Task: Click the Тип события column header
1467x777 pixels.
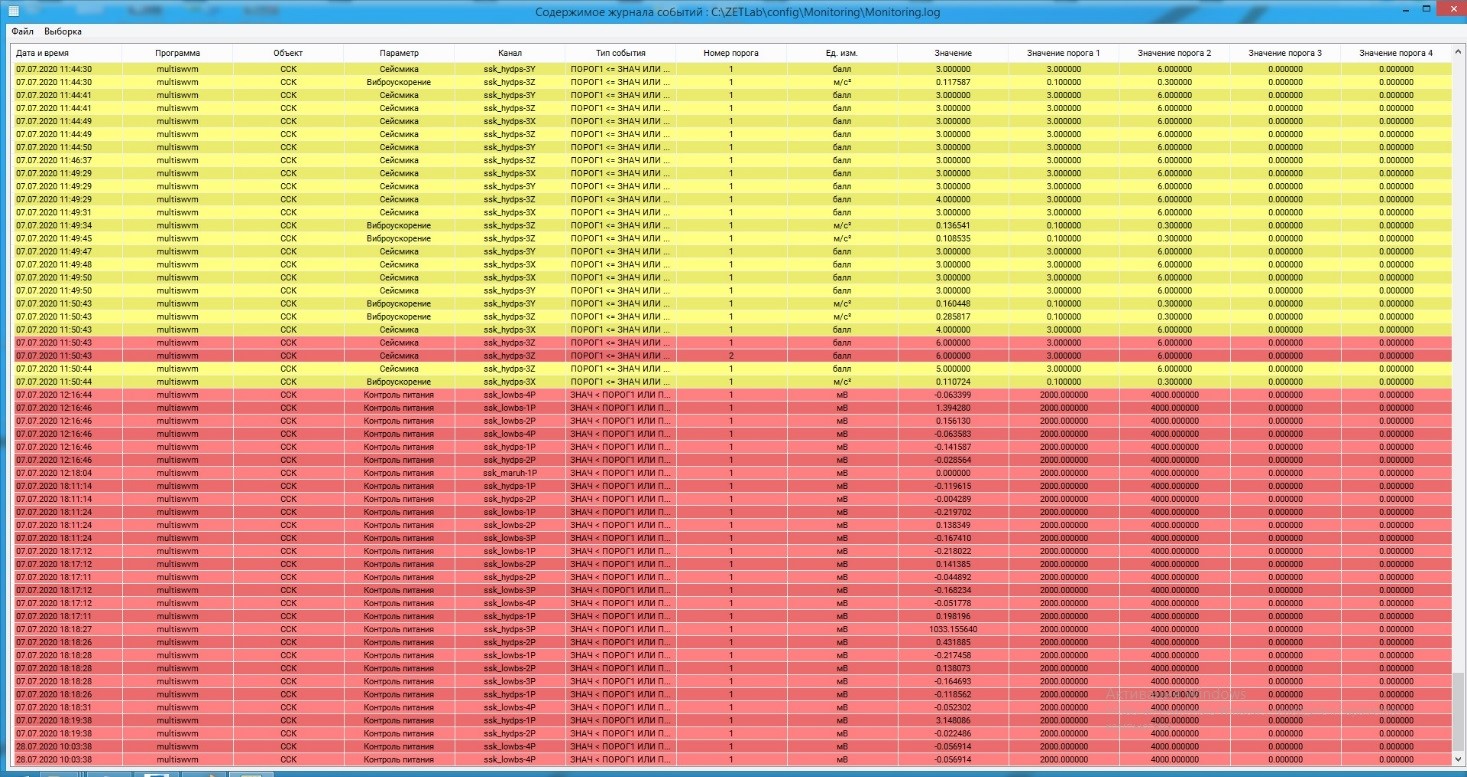Action: [621, 52]
